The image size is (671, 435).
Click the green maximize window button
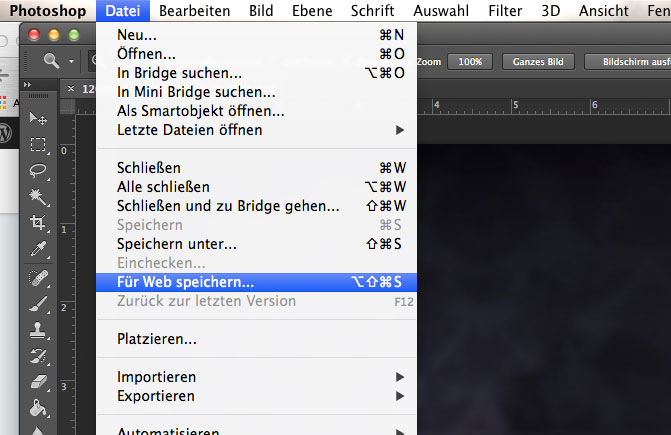pos(74,35)
